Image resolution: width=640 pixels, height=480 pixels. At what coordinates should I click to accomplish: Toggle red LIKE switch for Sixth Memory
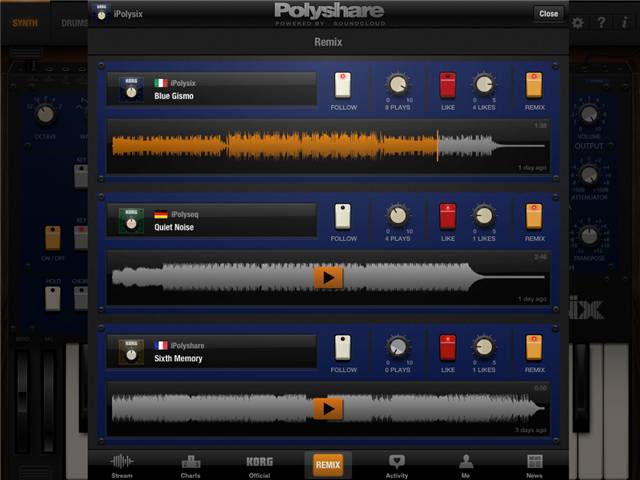coord(448,348)
